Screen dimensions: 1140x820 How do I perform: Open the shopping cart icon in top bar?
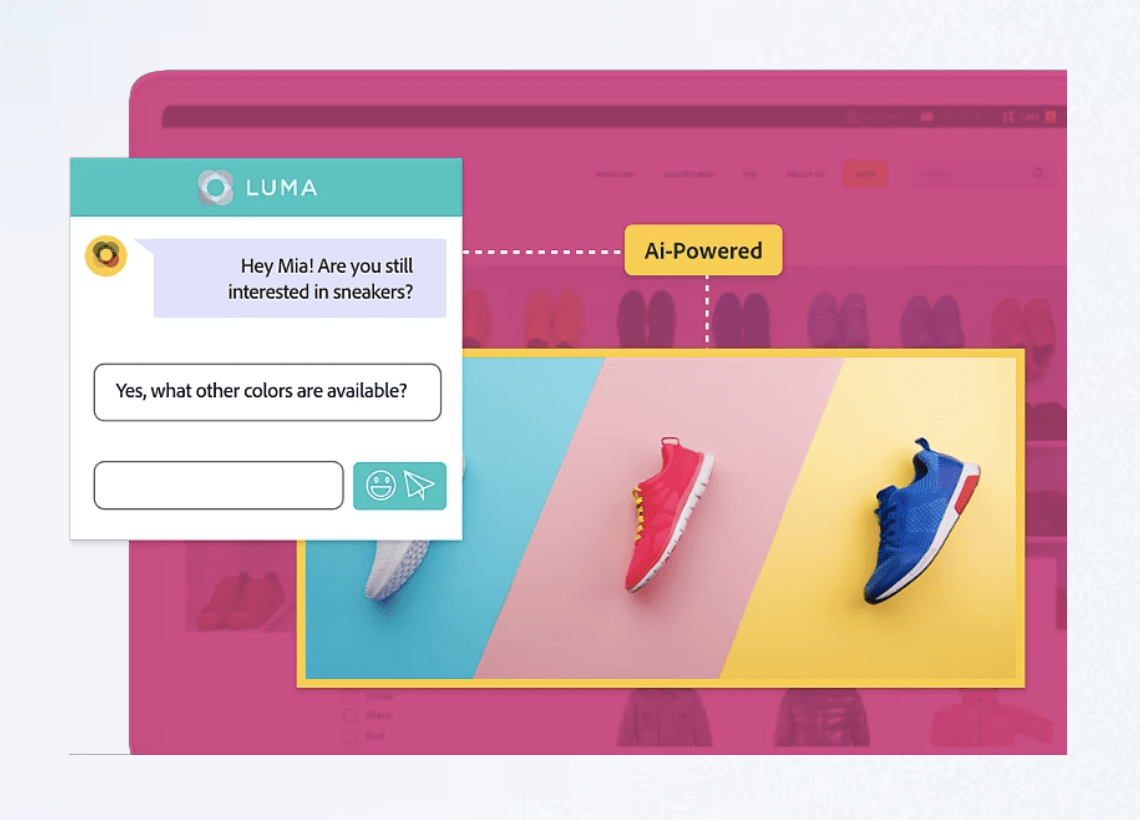coord(1008,116)
